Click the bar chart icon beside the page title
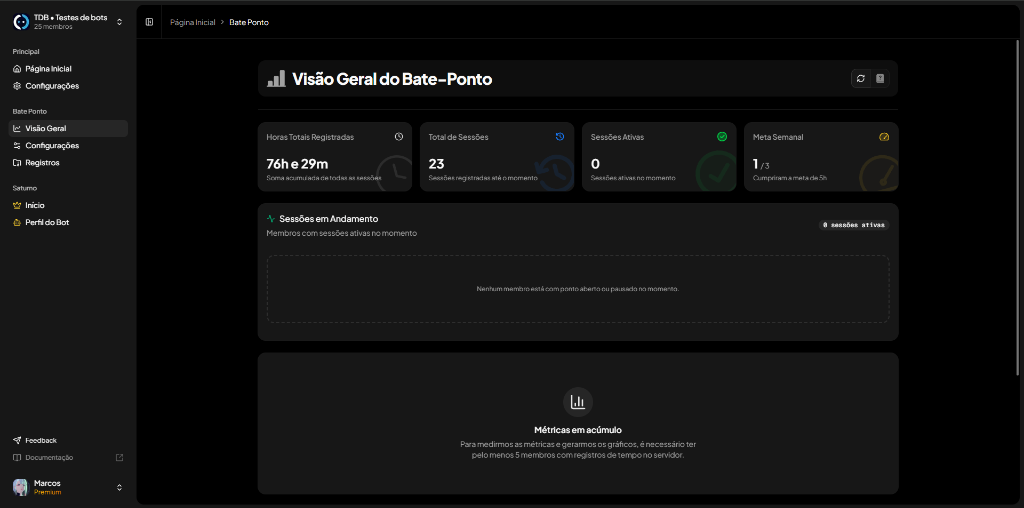1024x508 pixels. tap(276, 79)
